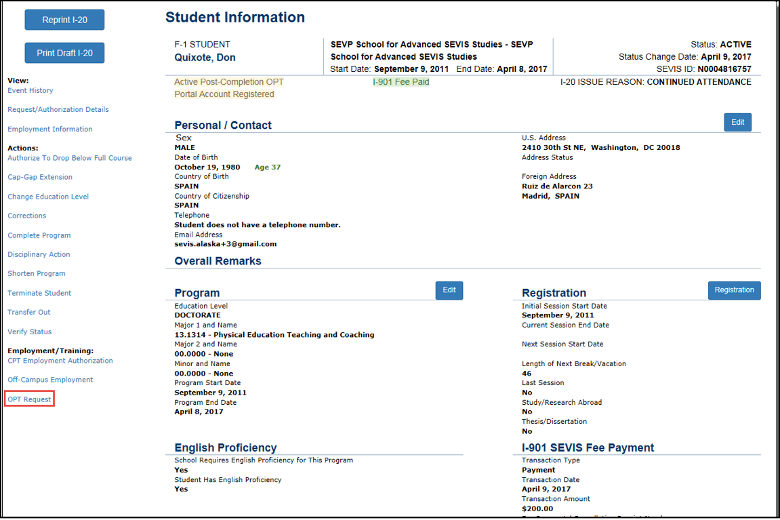The image size is (780, 520).
Task: Click I-901 SEVIS Fee Payment heading
Action: [x=587, y=448]
